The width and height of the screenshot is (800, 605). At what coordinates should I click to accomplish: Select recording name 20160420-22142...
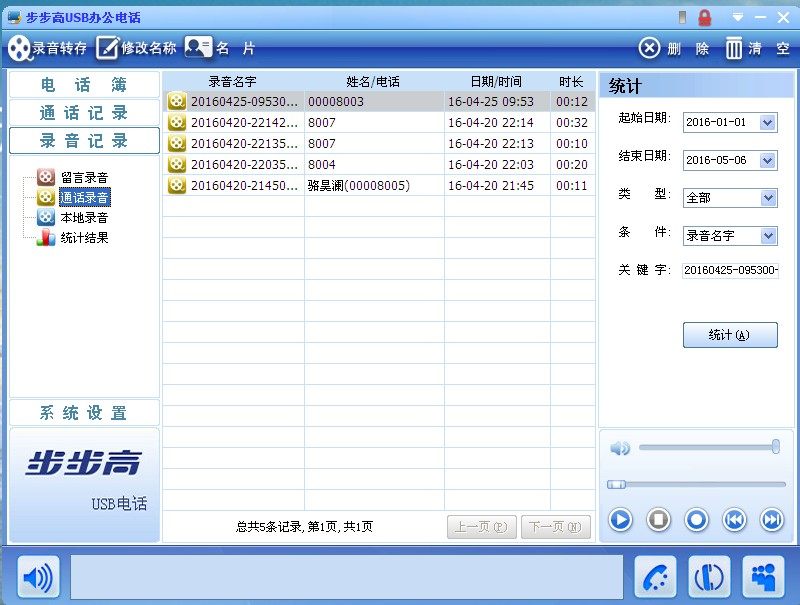(244, 122)
